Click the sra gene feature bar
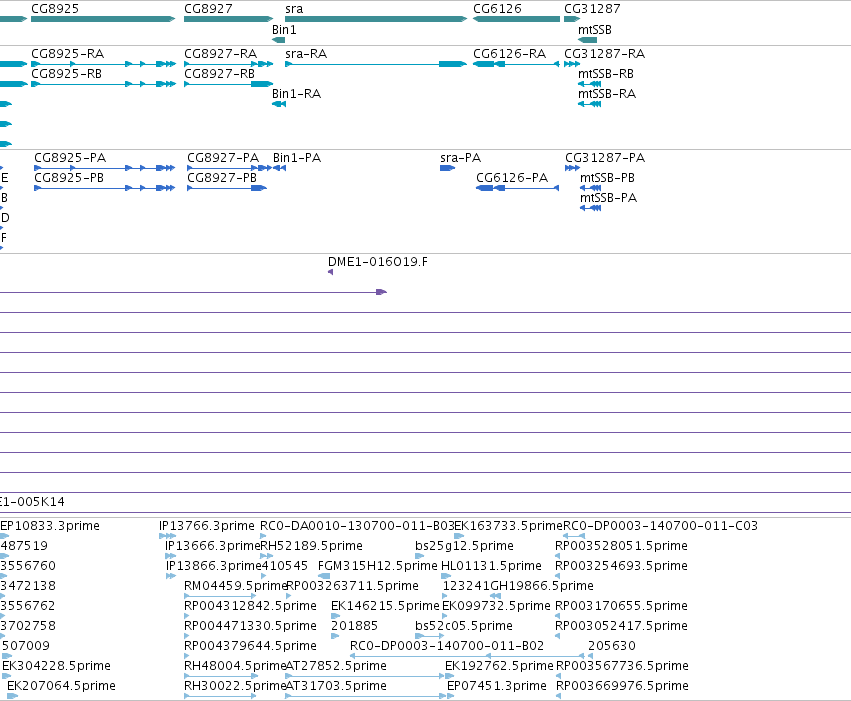This screenshot has width=851, height=701. tap(376, 19)
